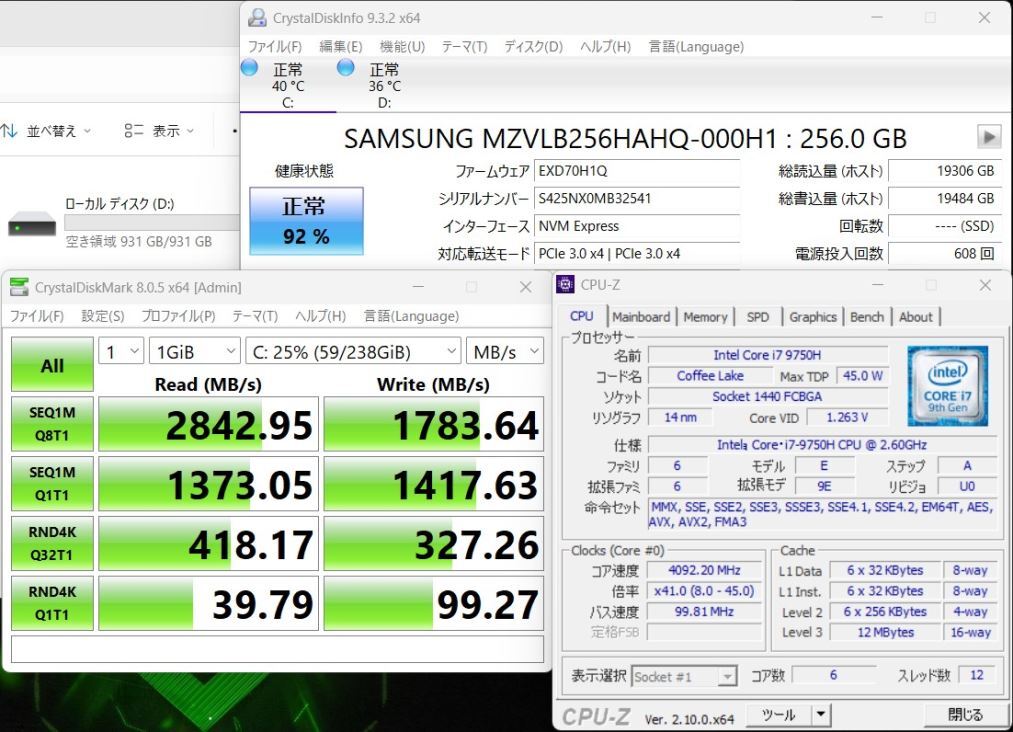
Task: Click the firmware field EXD70H1Q
Action: 637,171
